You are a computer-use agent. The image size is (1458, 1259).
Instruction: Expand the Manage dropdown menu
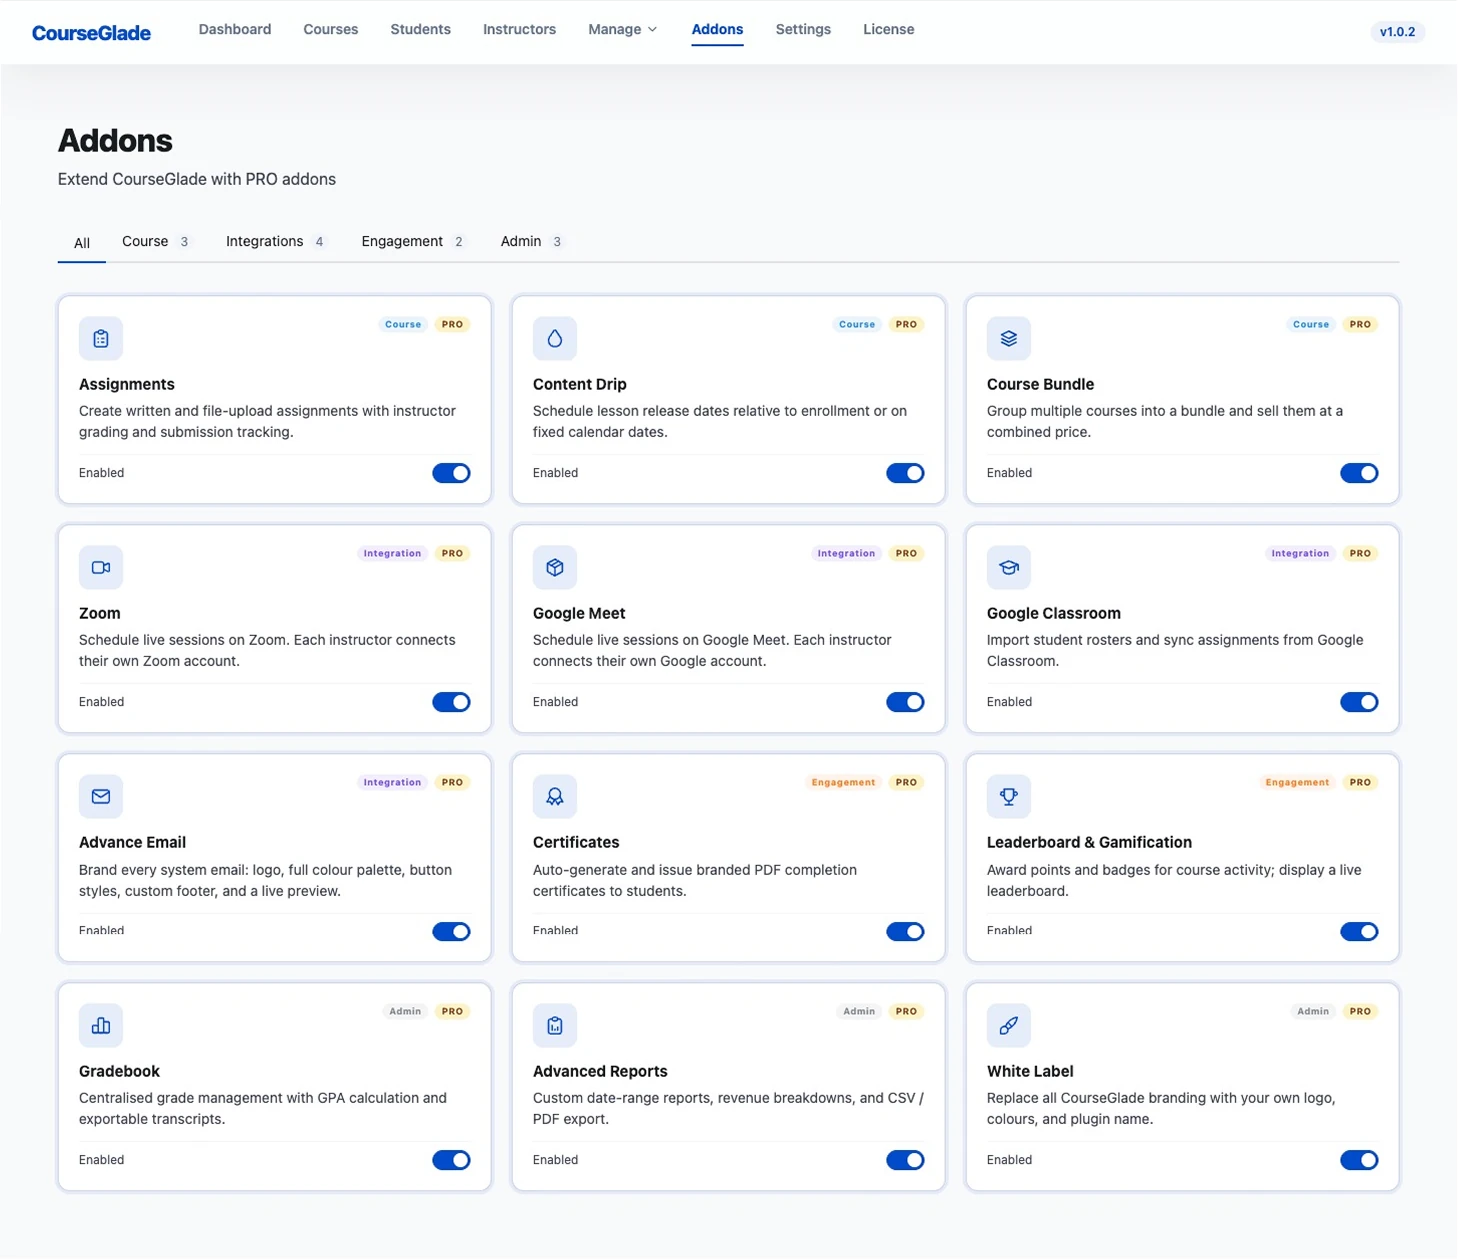(622, 29)
